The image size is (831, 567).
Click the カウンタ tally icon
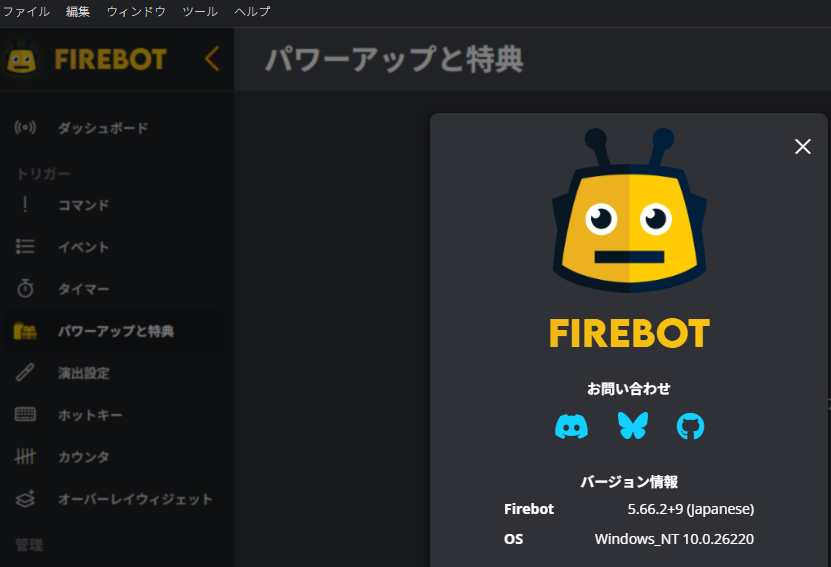pos(25,456)
